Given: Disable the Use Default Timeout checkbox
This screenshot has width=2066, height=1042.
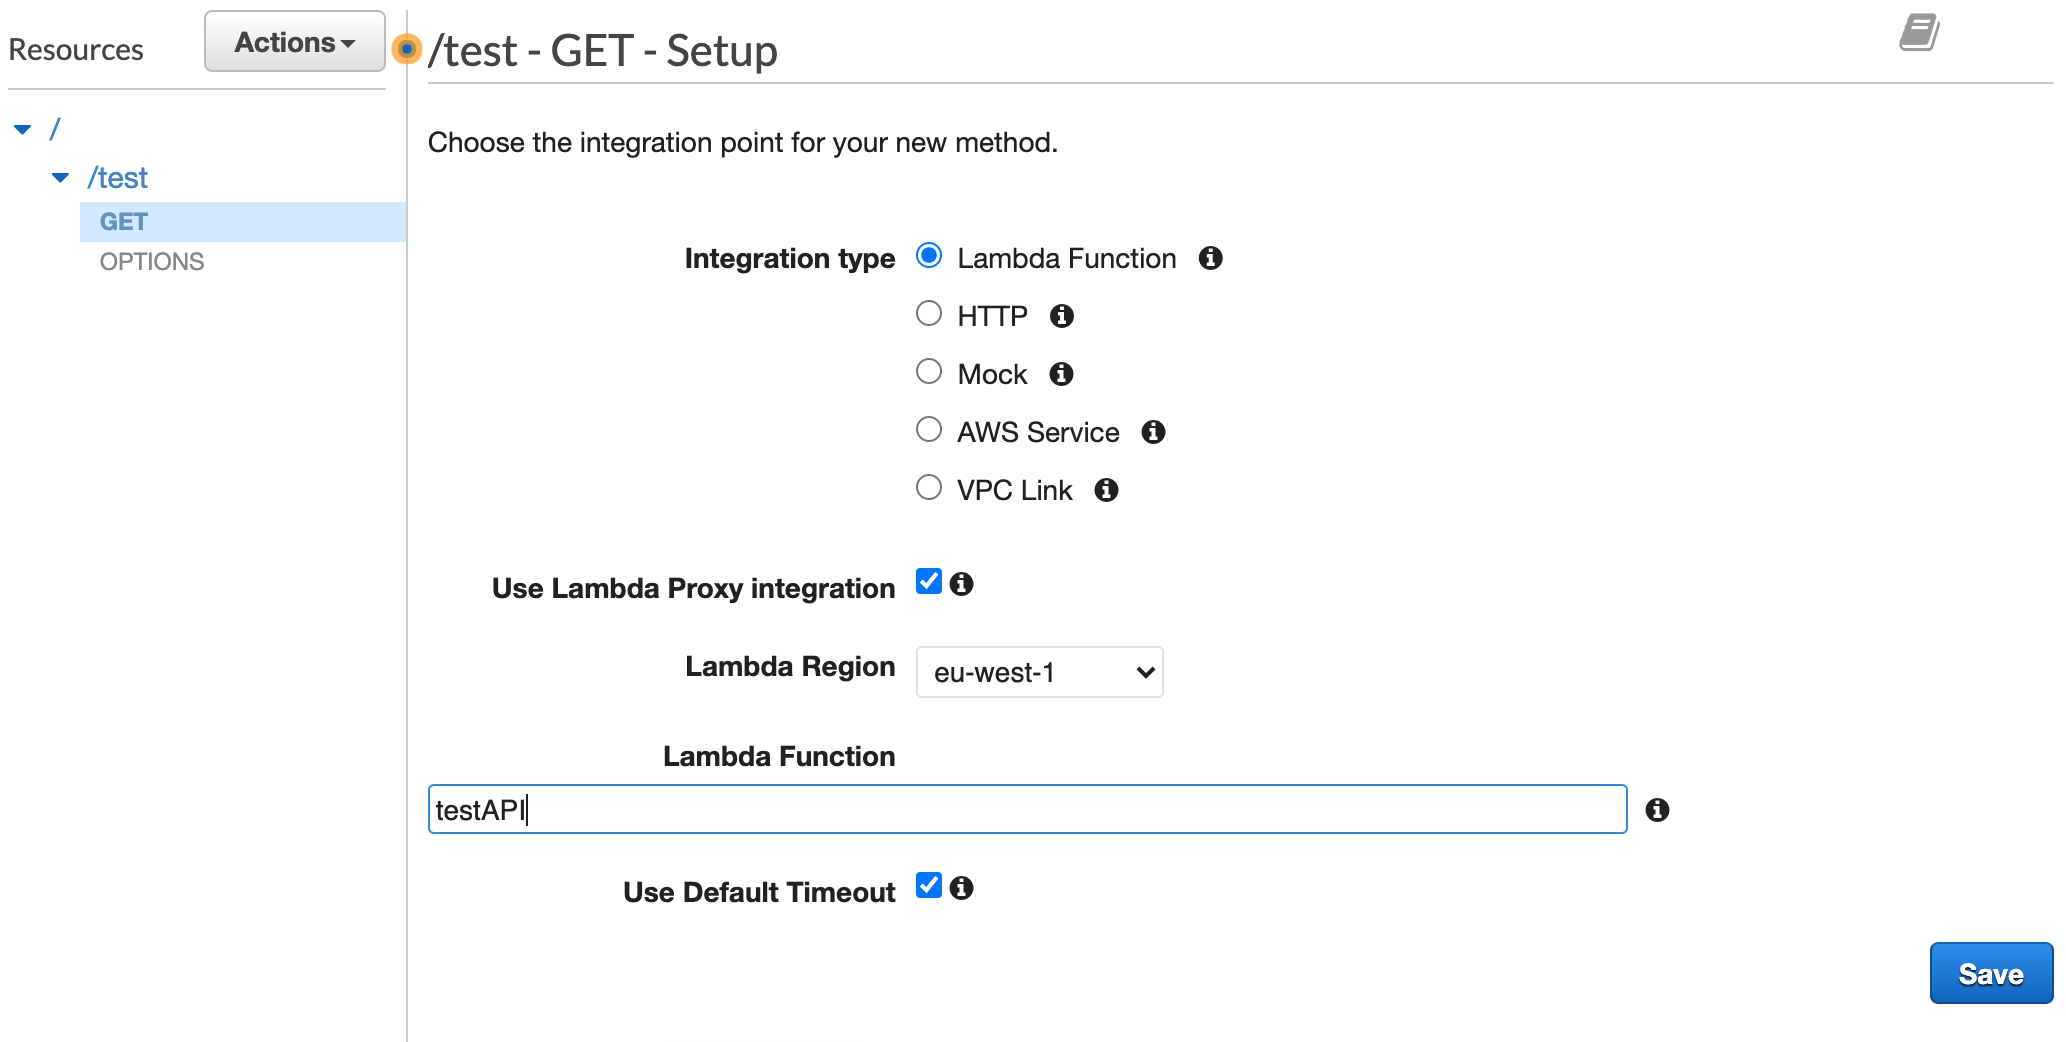Looking at the screenshot, I should click(x=928, y=885).
